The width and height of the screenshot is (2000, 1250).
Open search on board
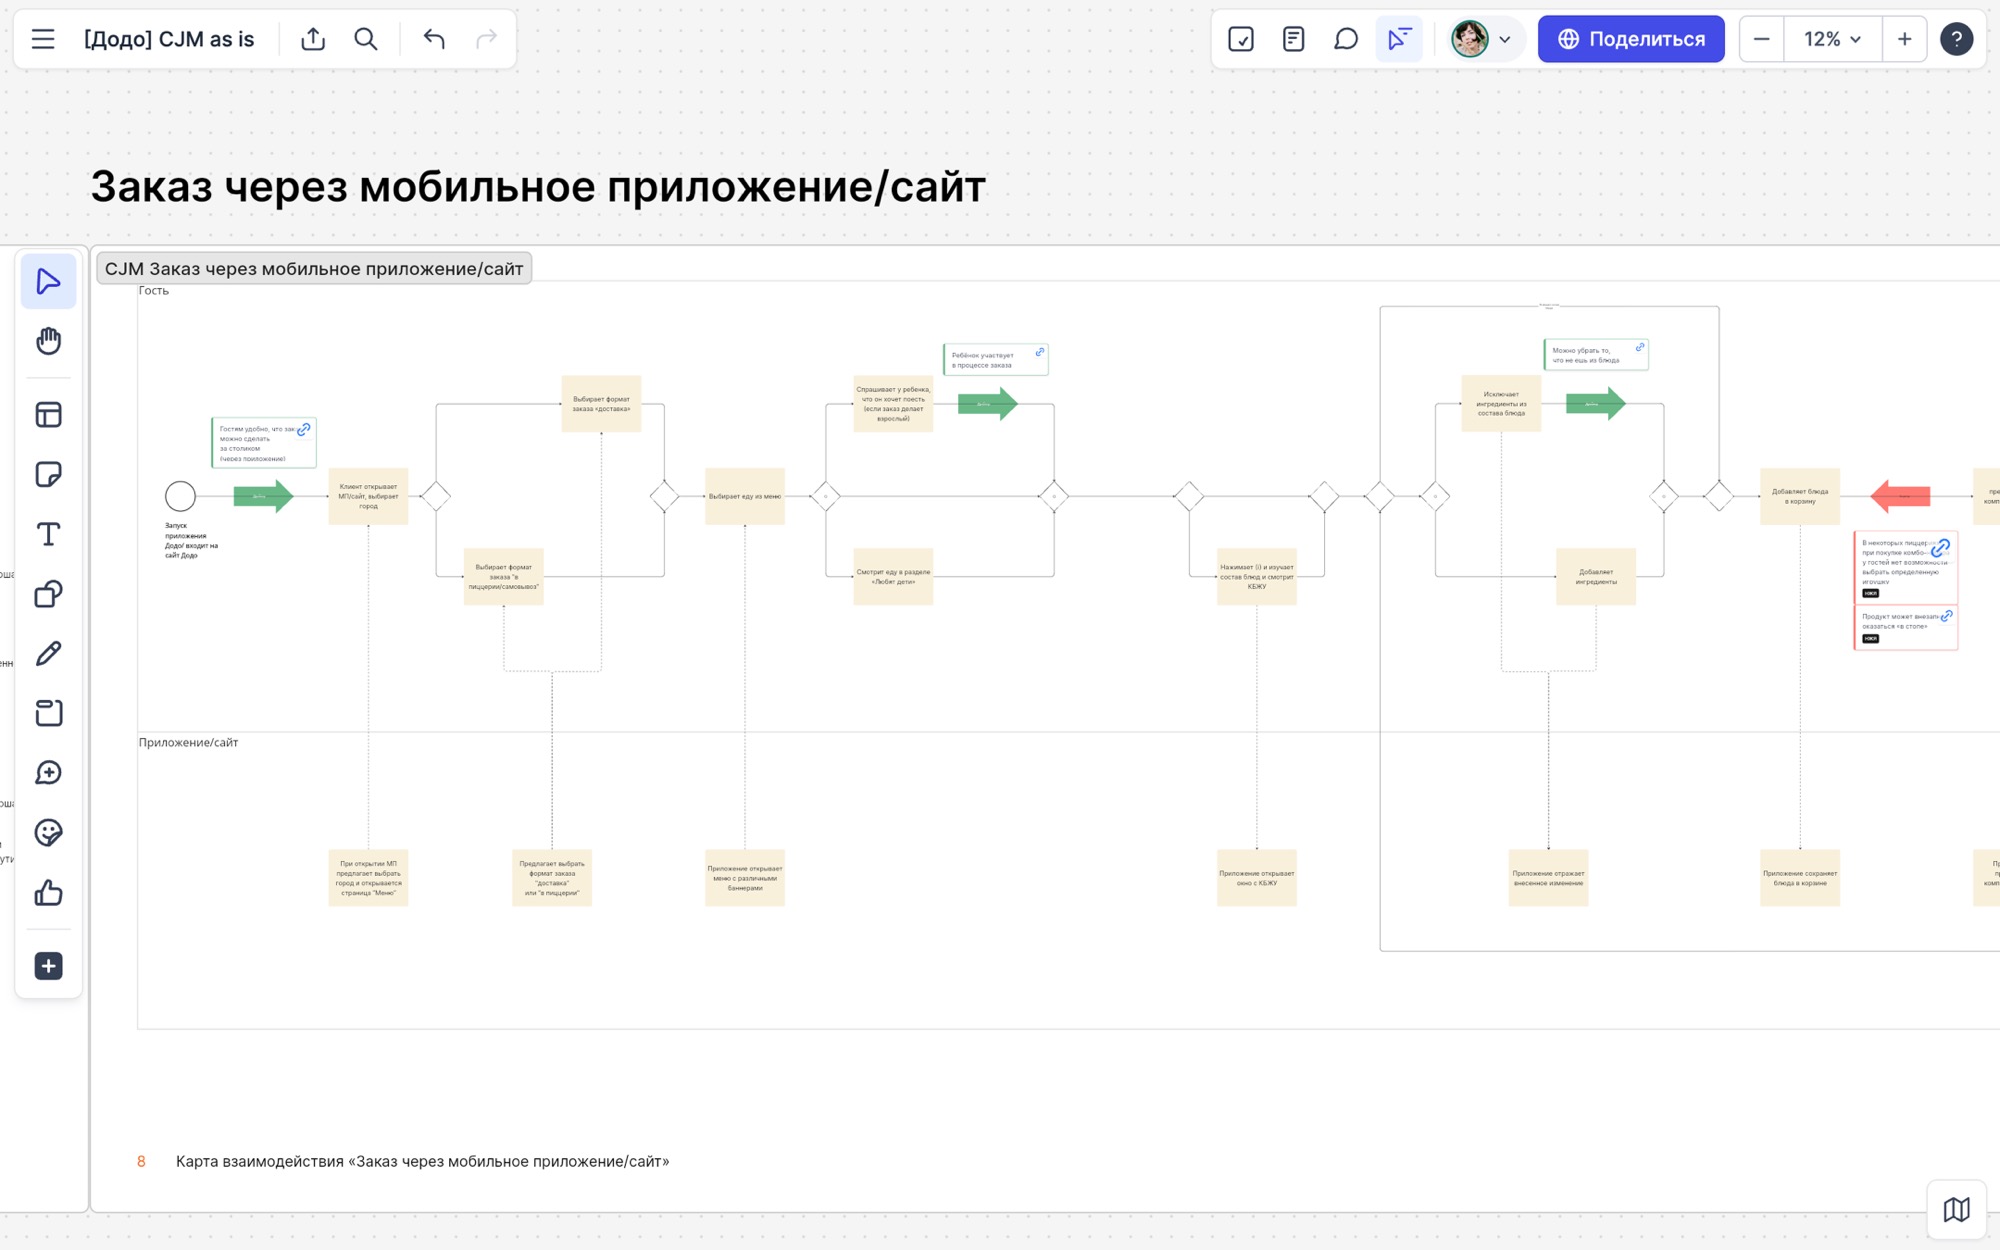(x=366, y=39)
